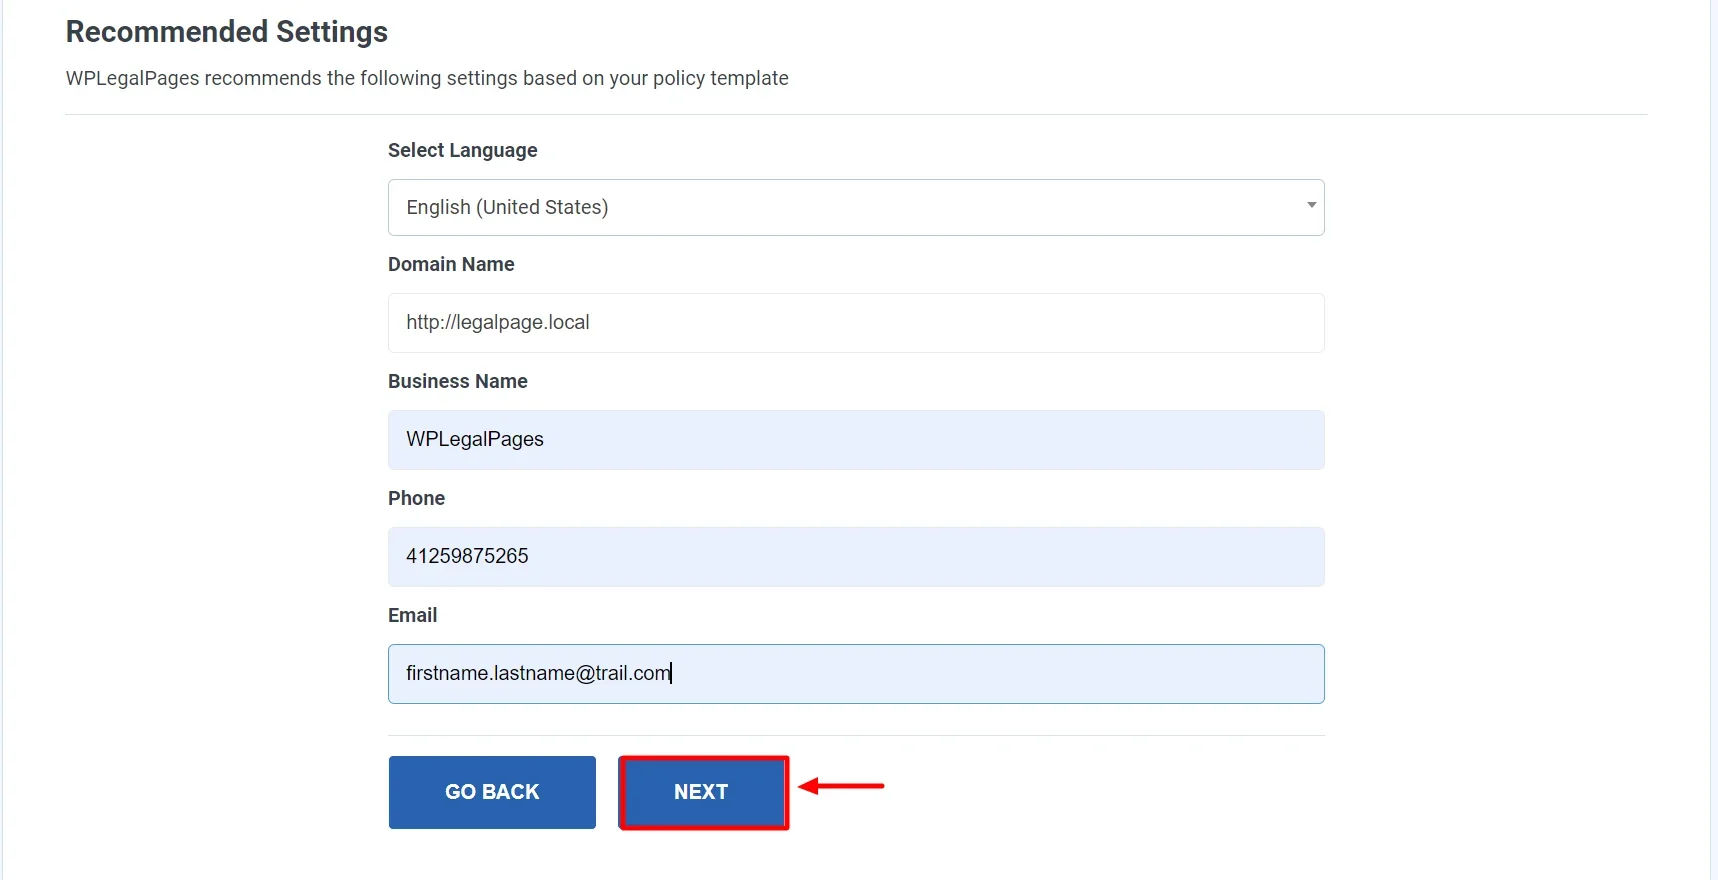1718x880 pixels.
Task: Click the divider line below page description
Action: (x=855, y=115)
